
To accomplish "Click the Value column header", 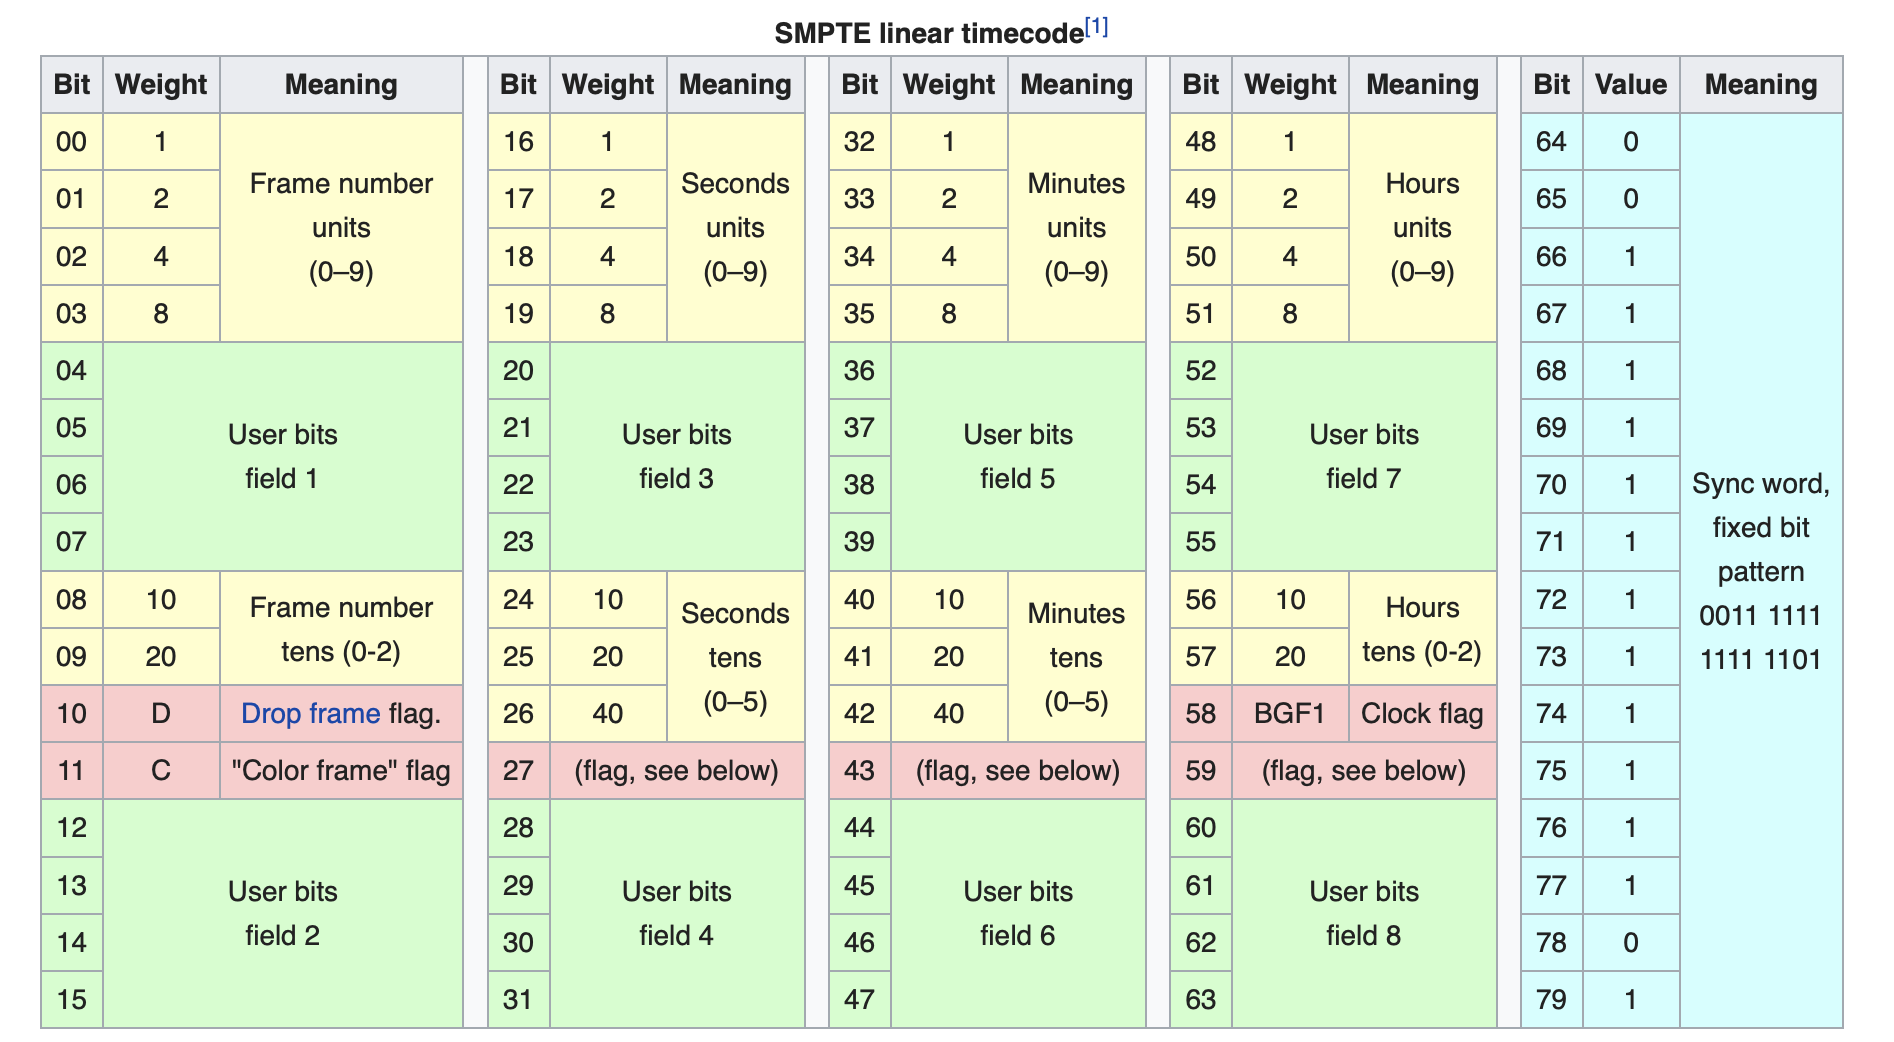I will point(1630,85).
